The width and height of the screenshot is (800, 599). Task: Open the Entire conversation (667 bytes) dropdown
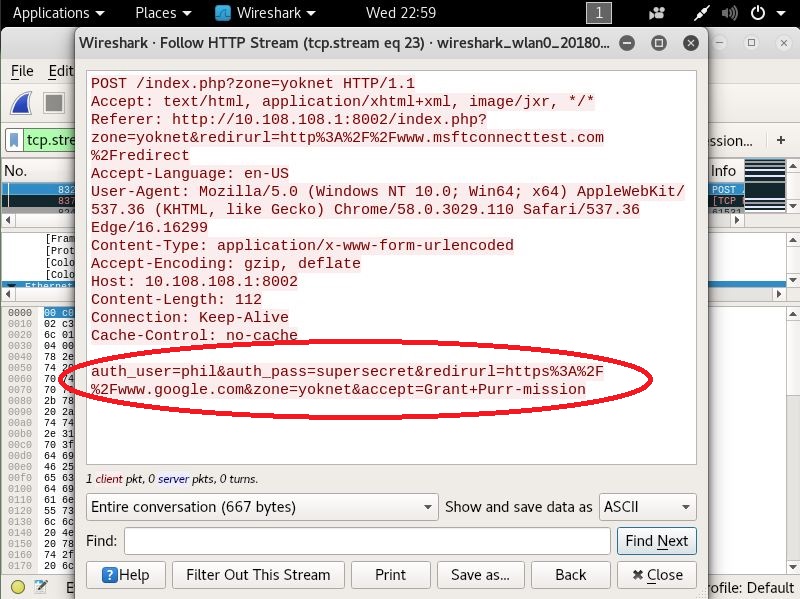262,507
